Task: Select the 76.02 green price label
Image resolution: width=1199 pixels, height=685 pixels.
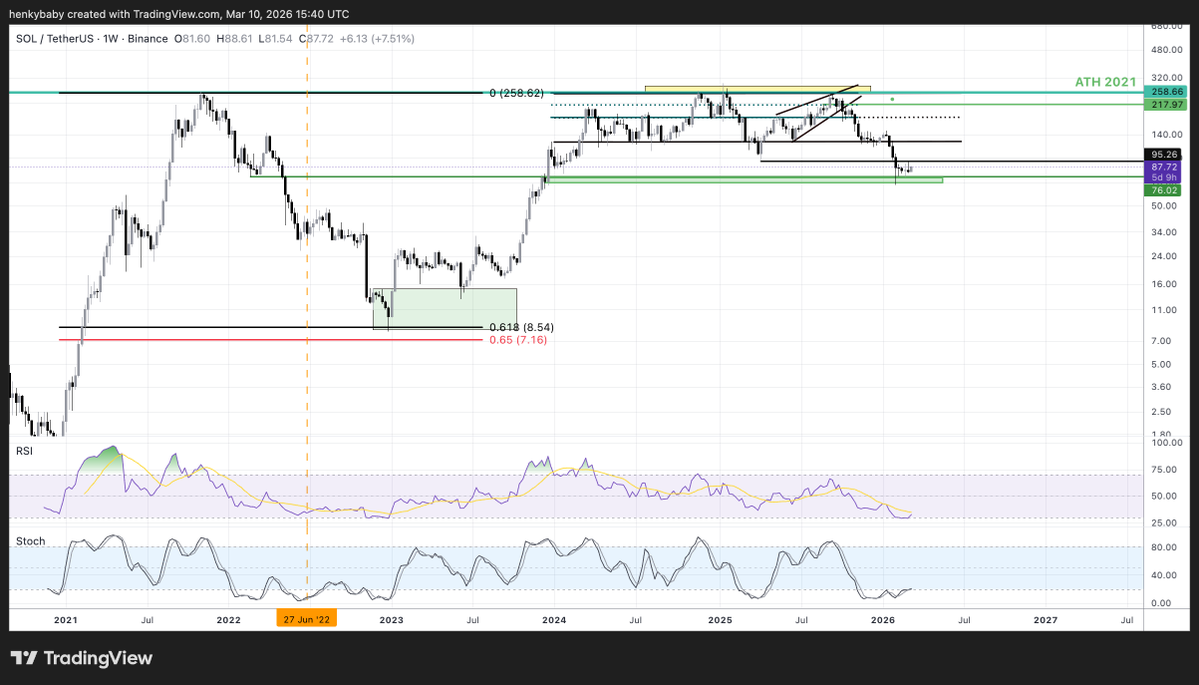Action: click(x=1163, y=190)
